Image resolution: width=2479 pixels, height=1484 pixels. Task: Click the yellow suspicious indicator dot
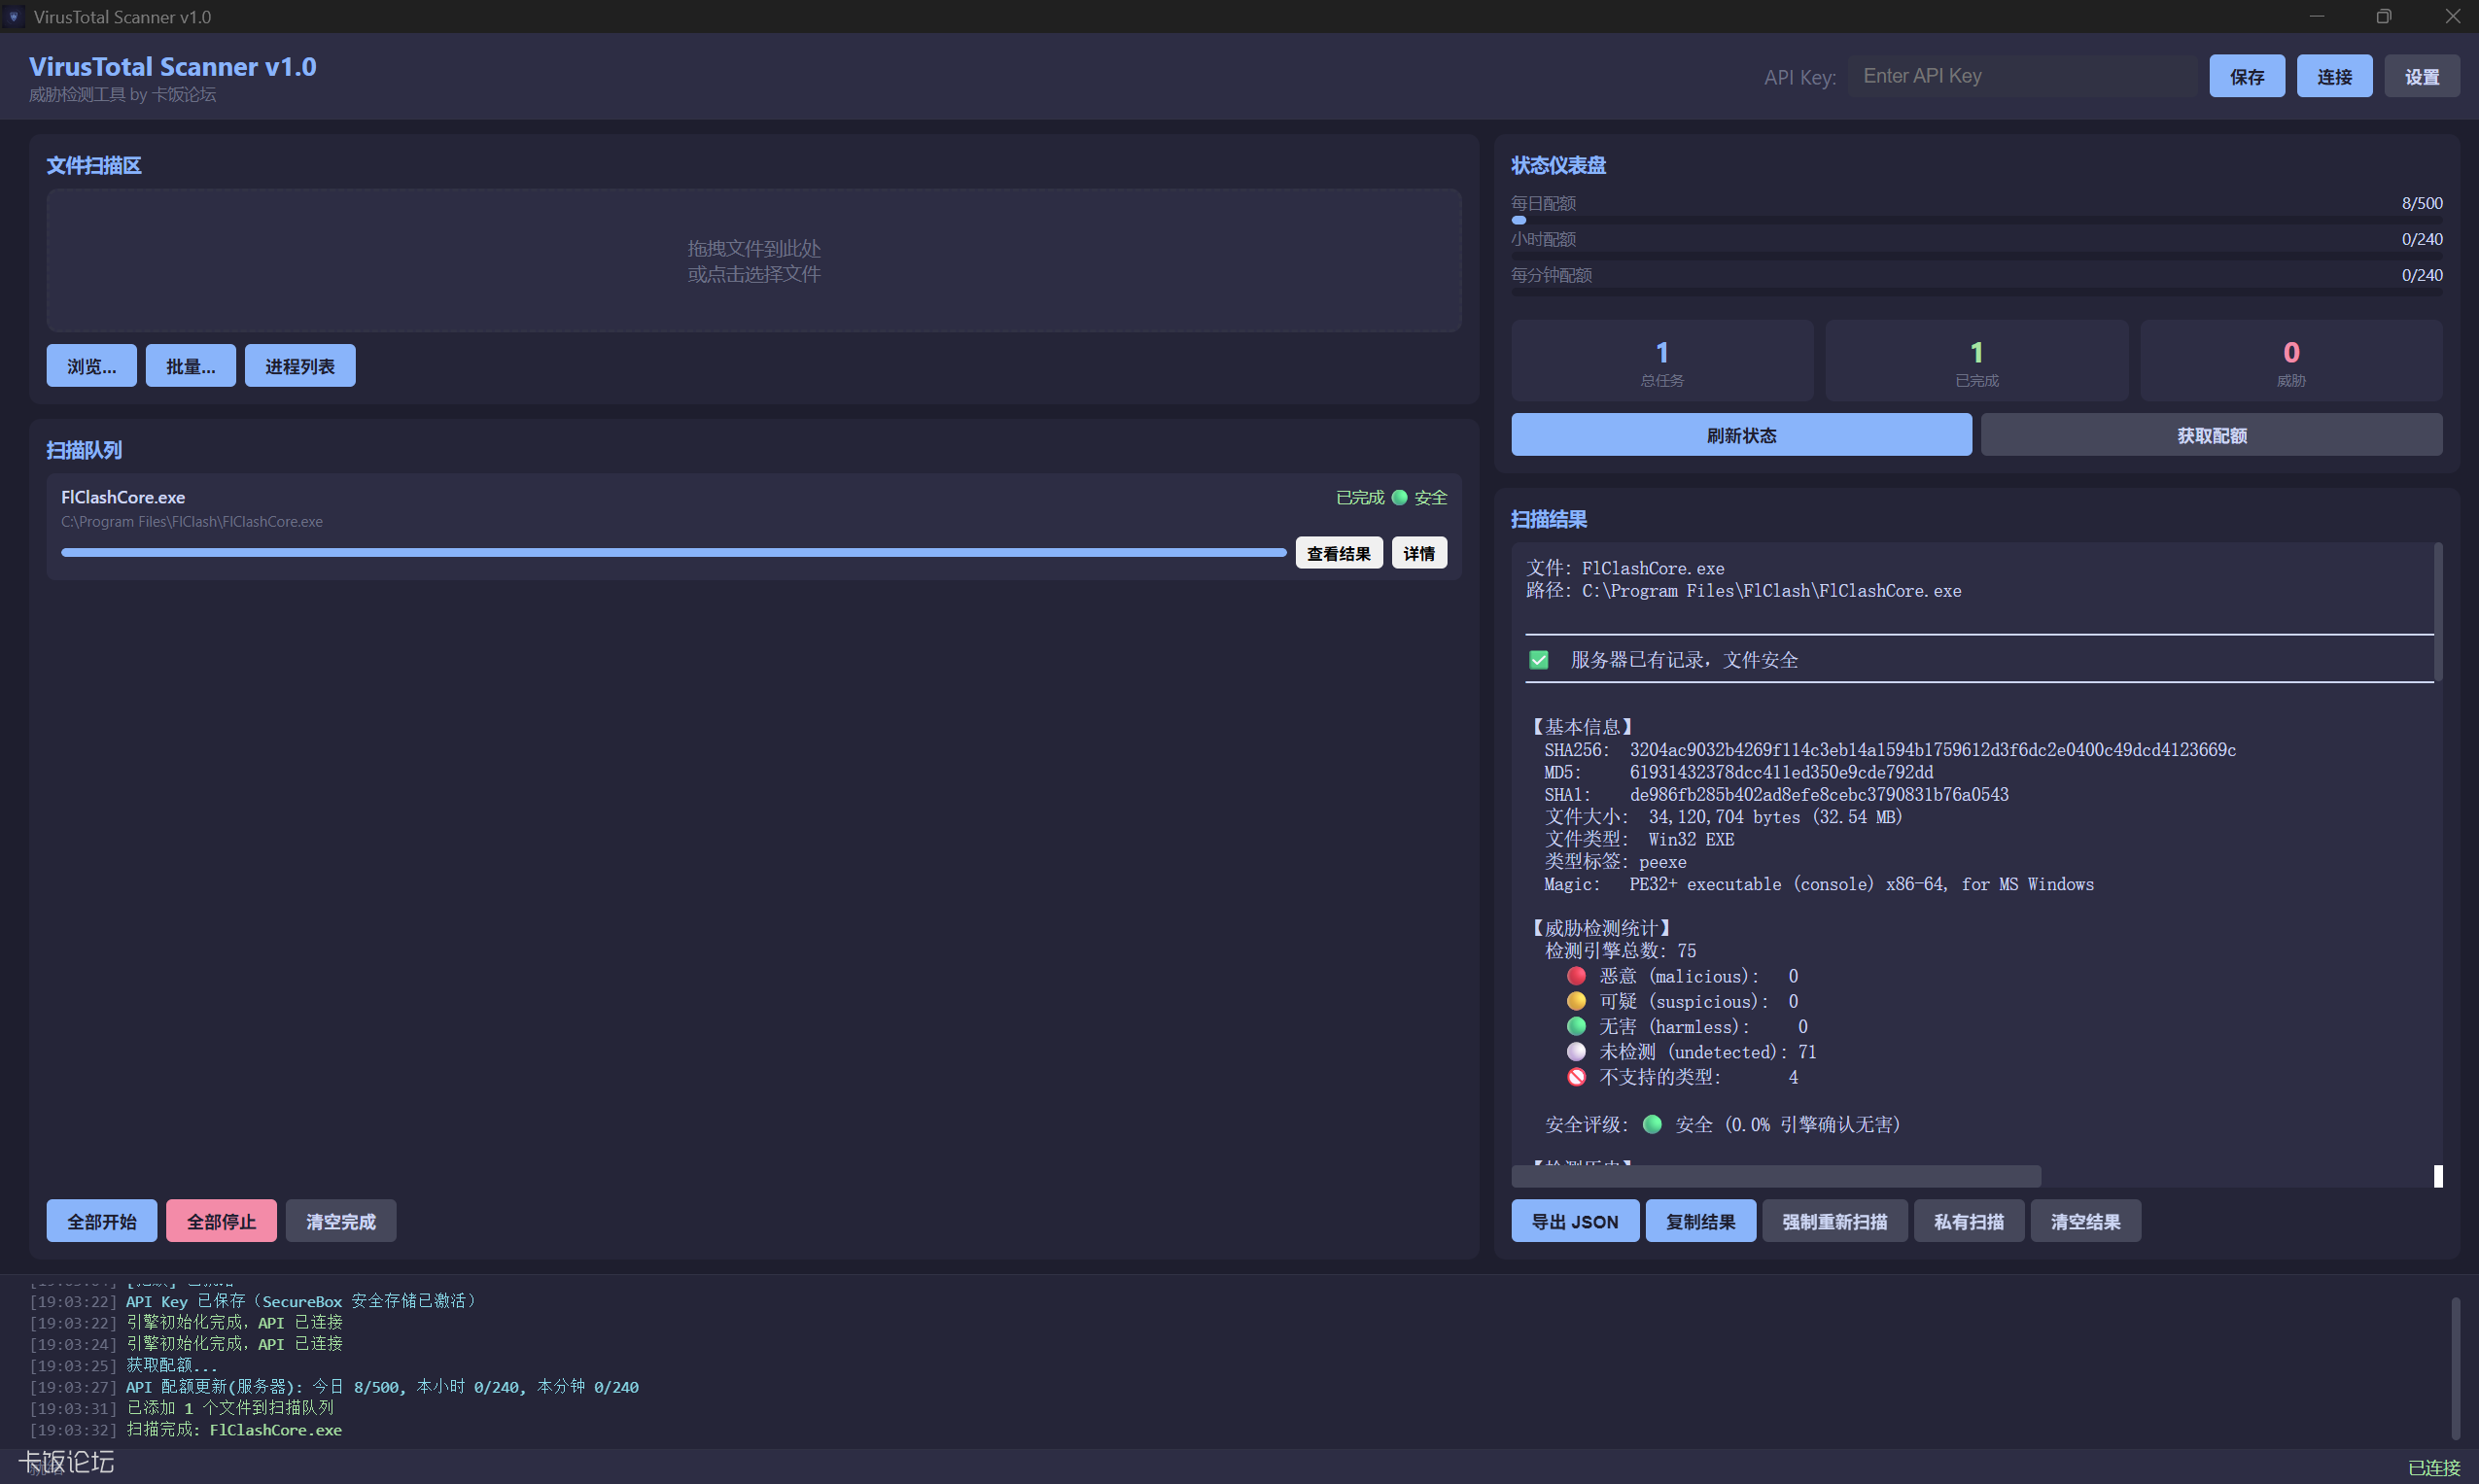pyautogui.click(x=1576, y=1001)
